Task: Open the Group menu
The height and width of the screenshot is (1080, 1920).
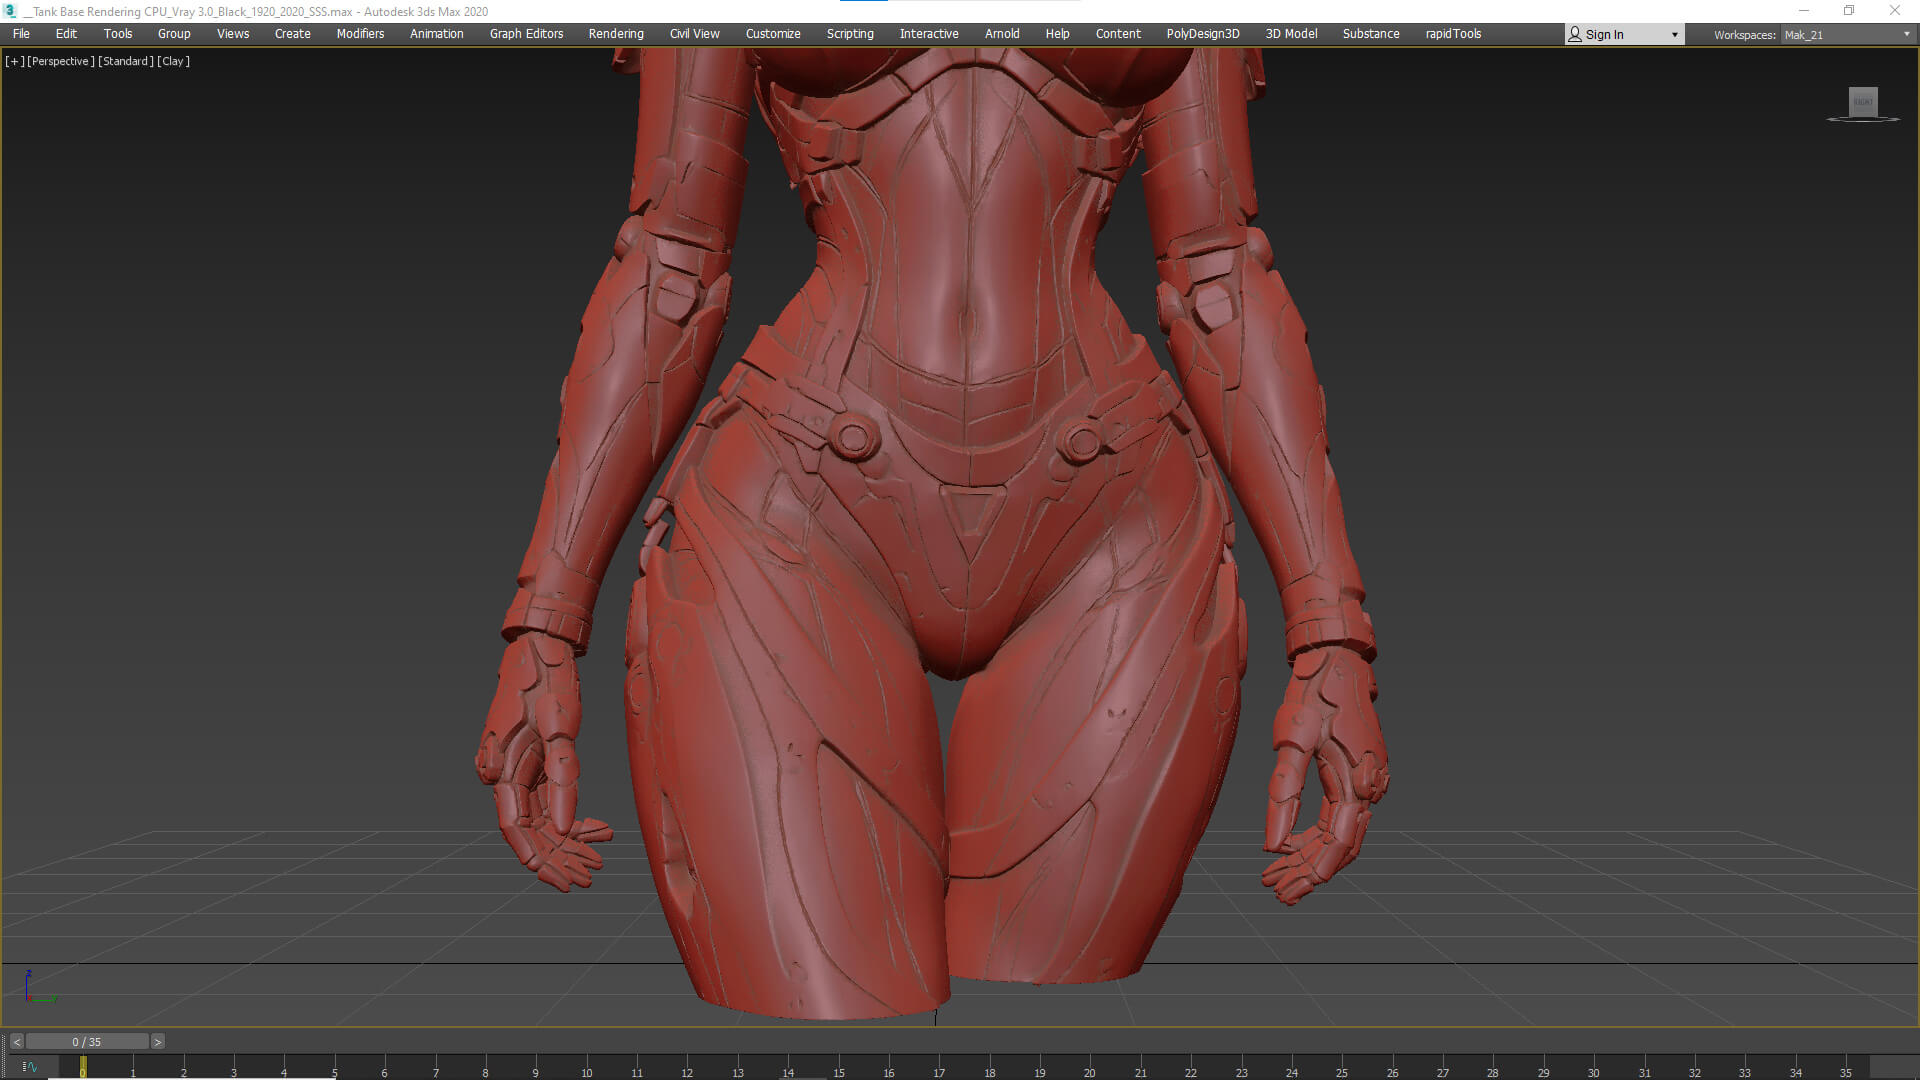Action: 174,34
